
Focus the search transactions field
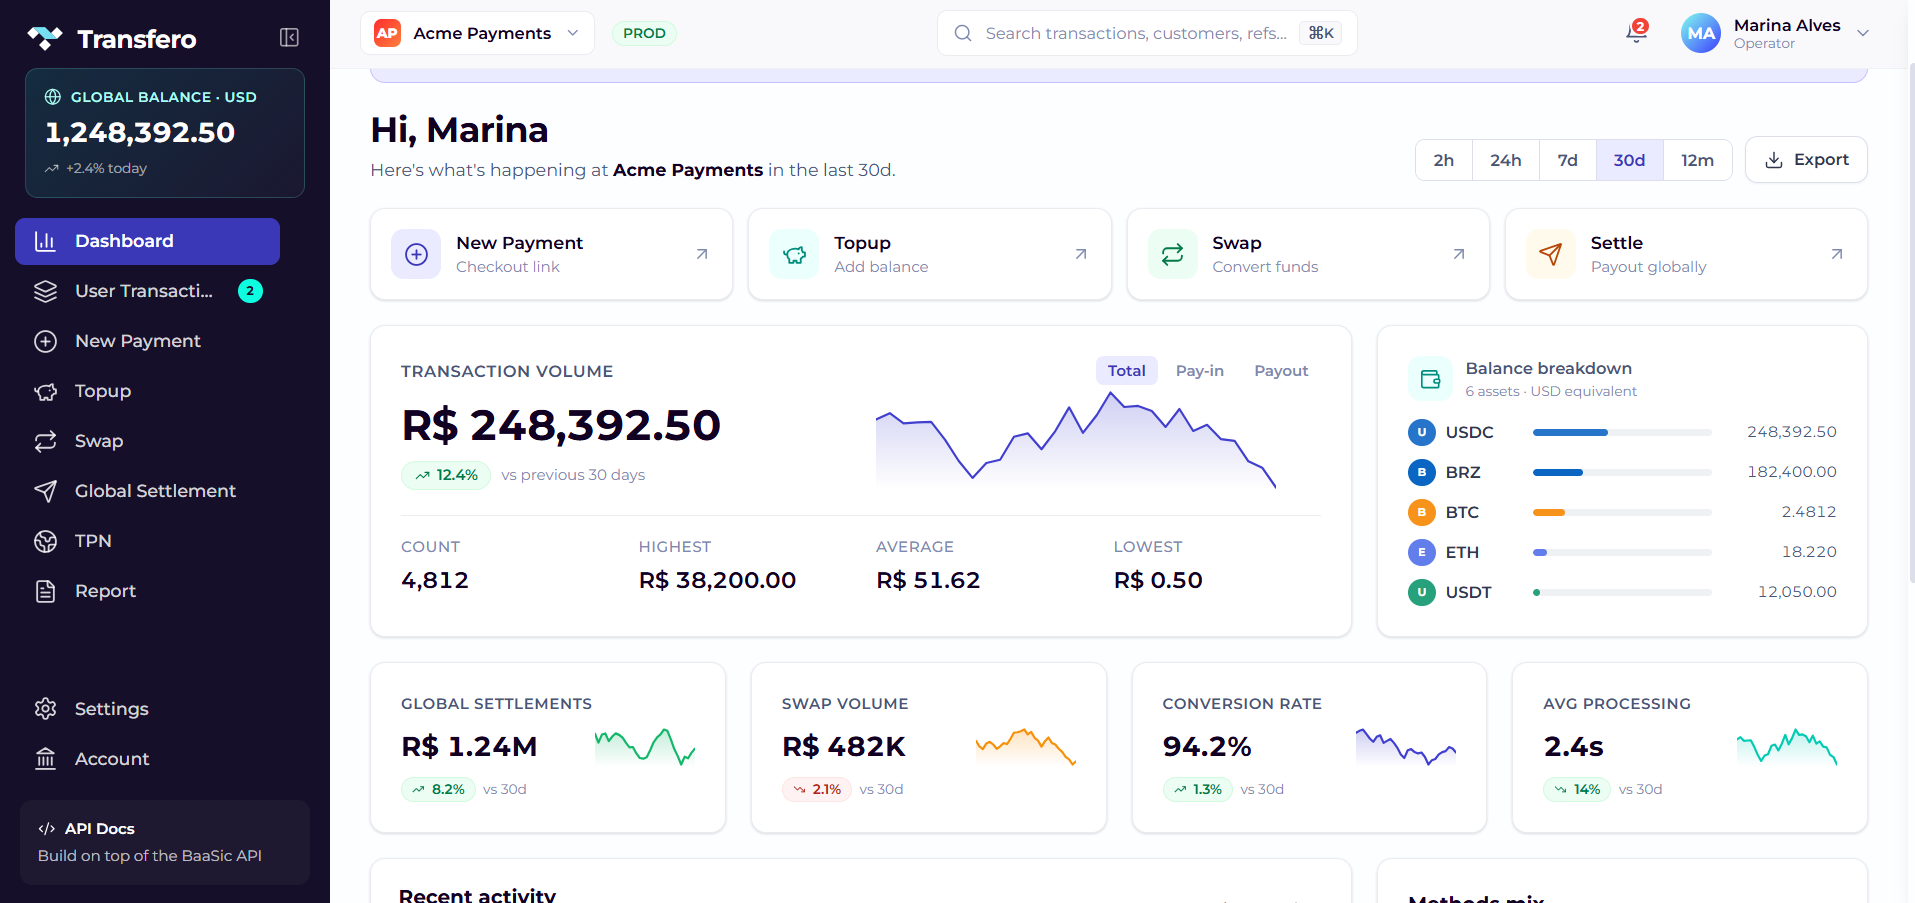click(x=1147, y=33)
